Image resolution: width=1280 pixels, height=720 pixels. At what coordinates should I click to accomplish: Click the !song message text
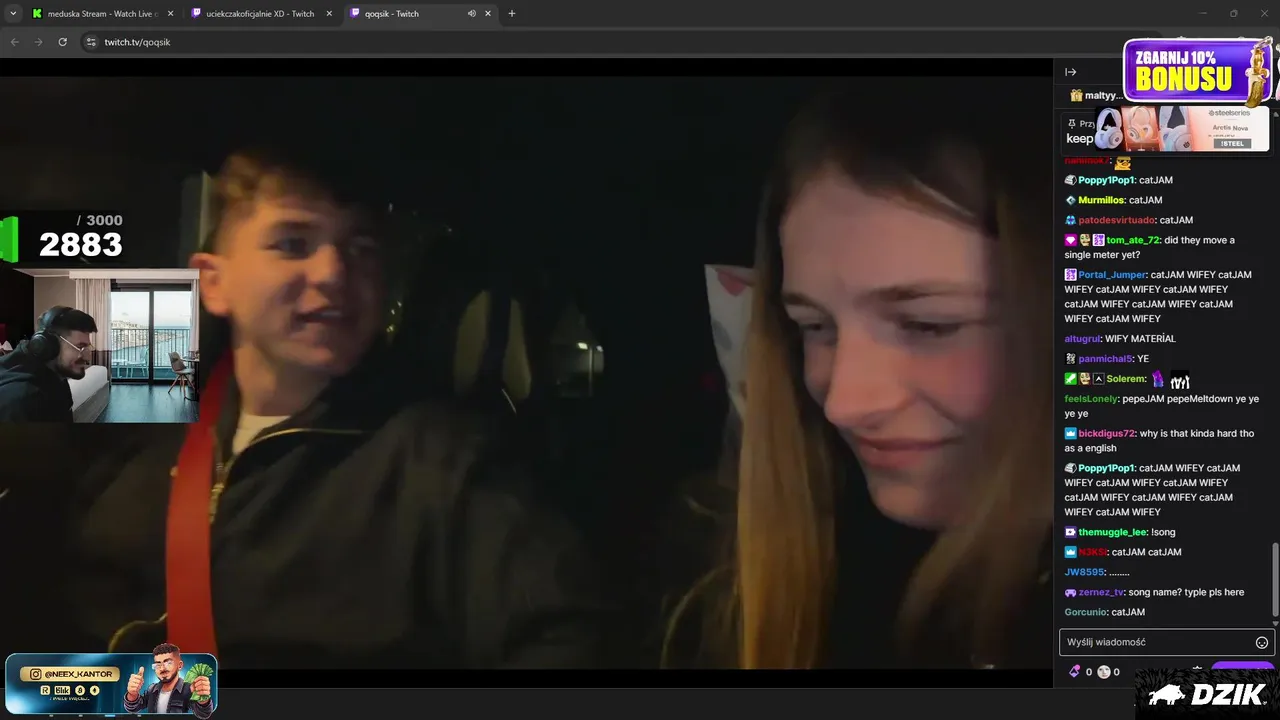click(x=1163, y=532)
